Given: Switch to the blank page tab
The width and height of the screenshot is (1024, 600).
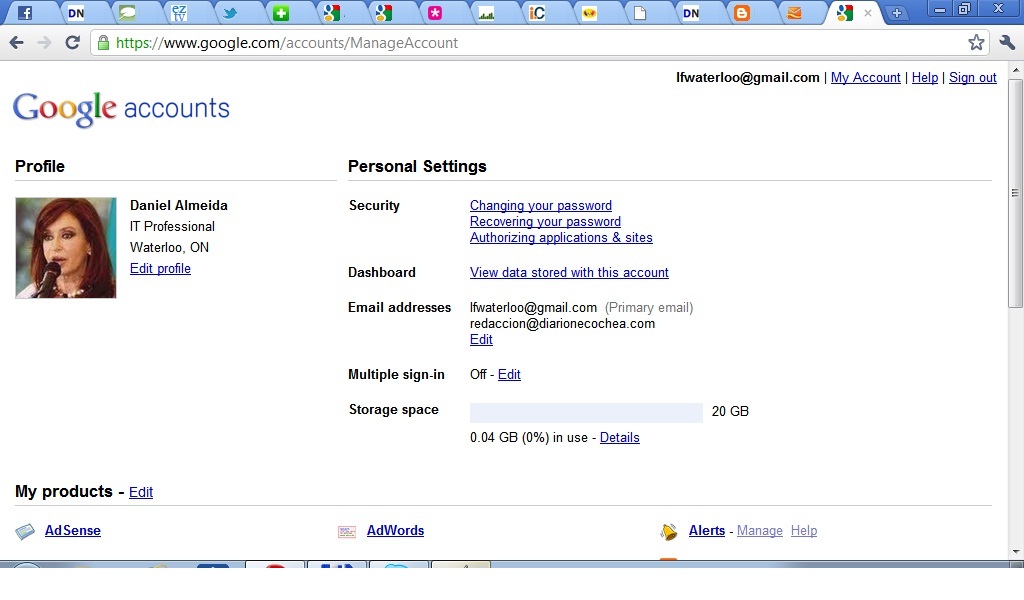Looking at the screenshot, I should [639, 12].
